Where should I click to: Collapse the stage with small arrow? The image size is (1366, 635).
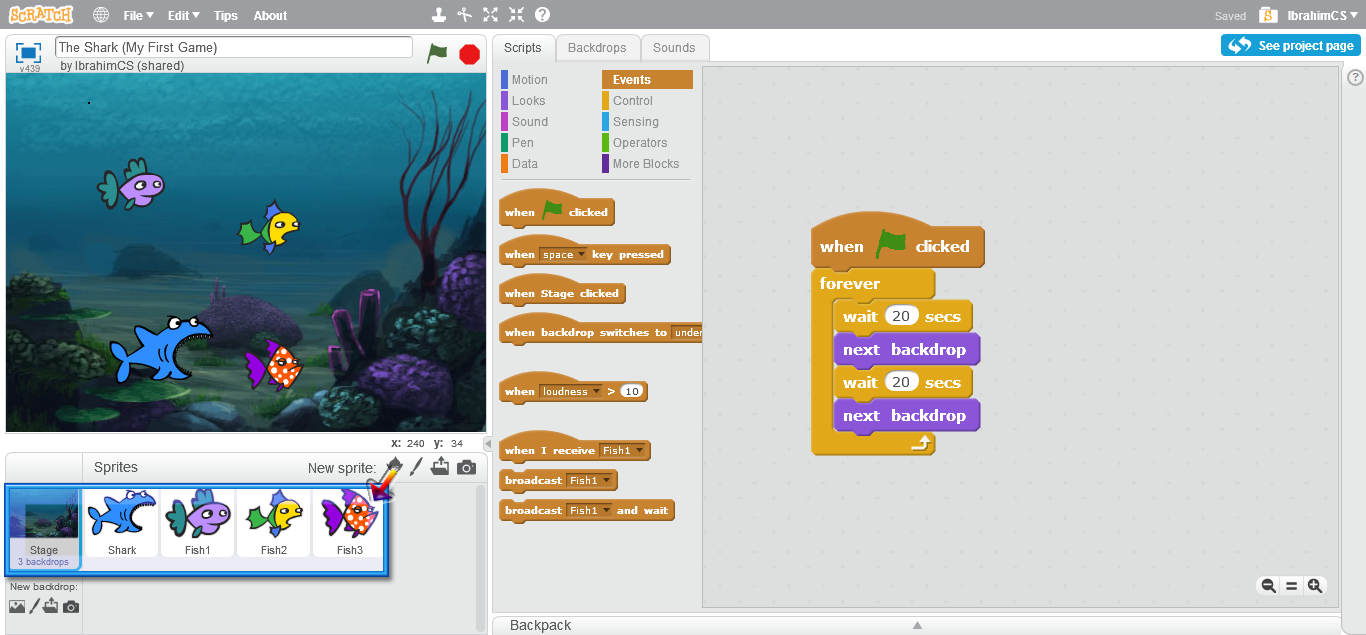488,443
